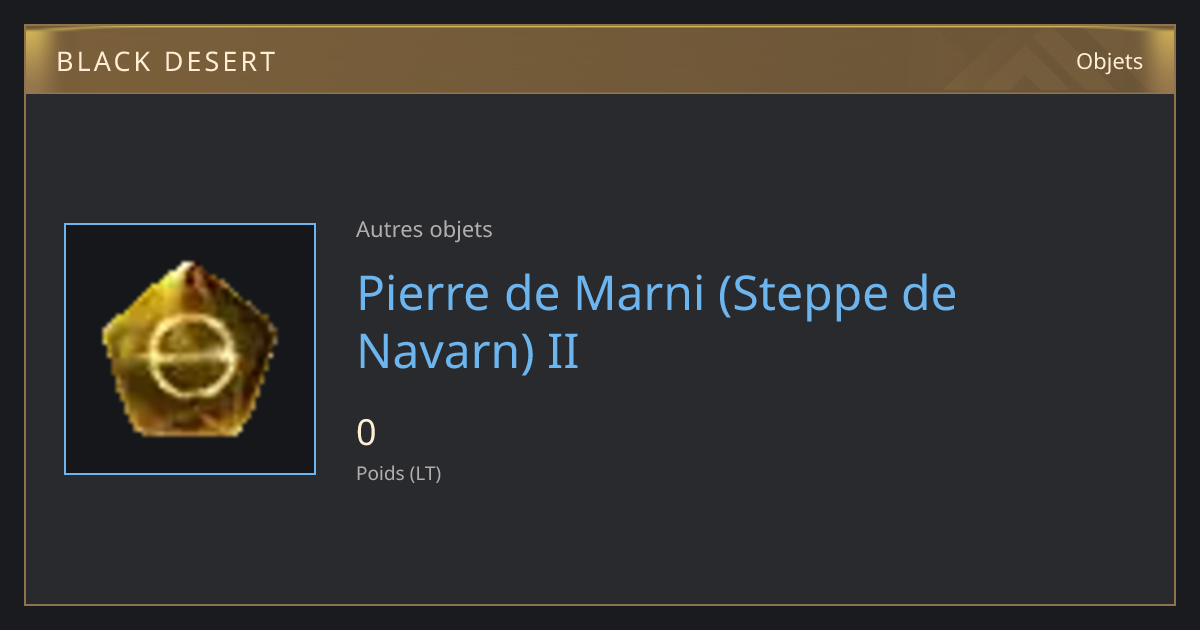Click the Poids (LT) label
The height and width of the screenshot is (630, 1200).
click(398, 473)
